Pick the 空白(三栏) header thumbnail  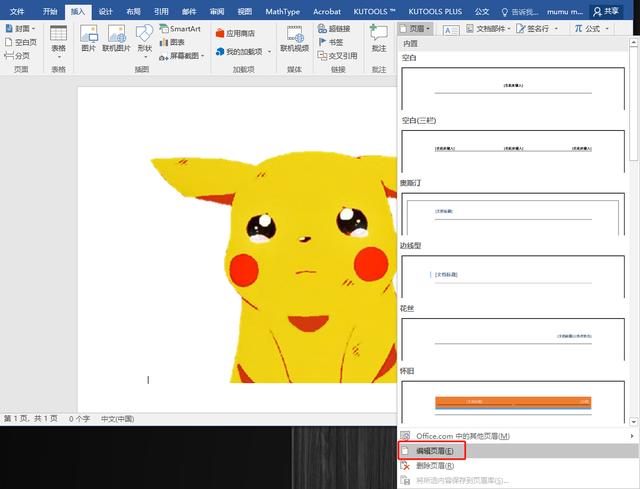(x=513, y=151)
